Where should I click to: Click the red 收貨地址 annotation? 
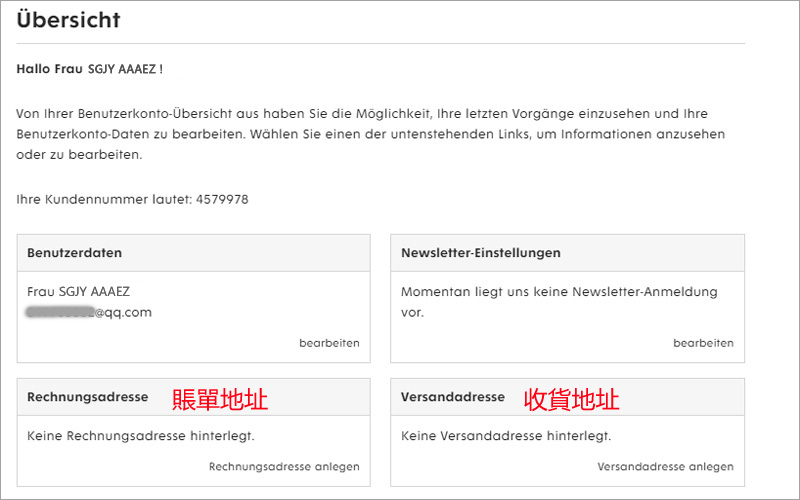[x=572, y=400]
